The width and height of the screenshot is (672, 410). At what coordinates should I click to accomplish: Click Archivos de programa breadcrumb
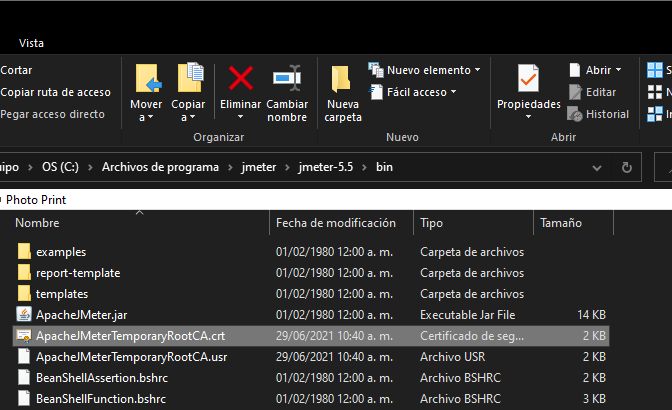tap(160, 167)
